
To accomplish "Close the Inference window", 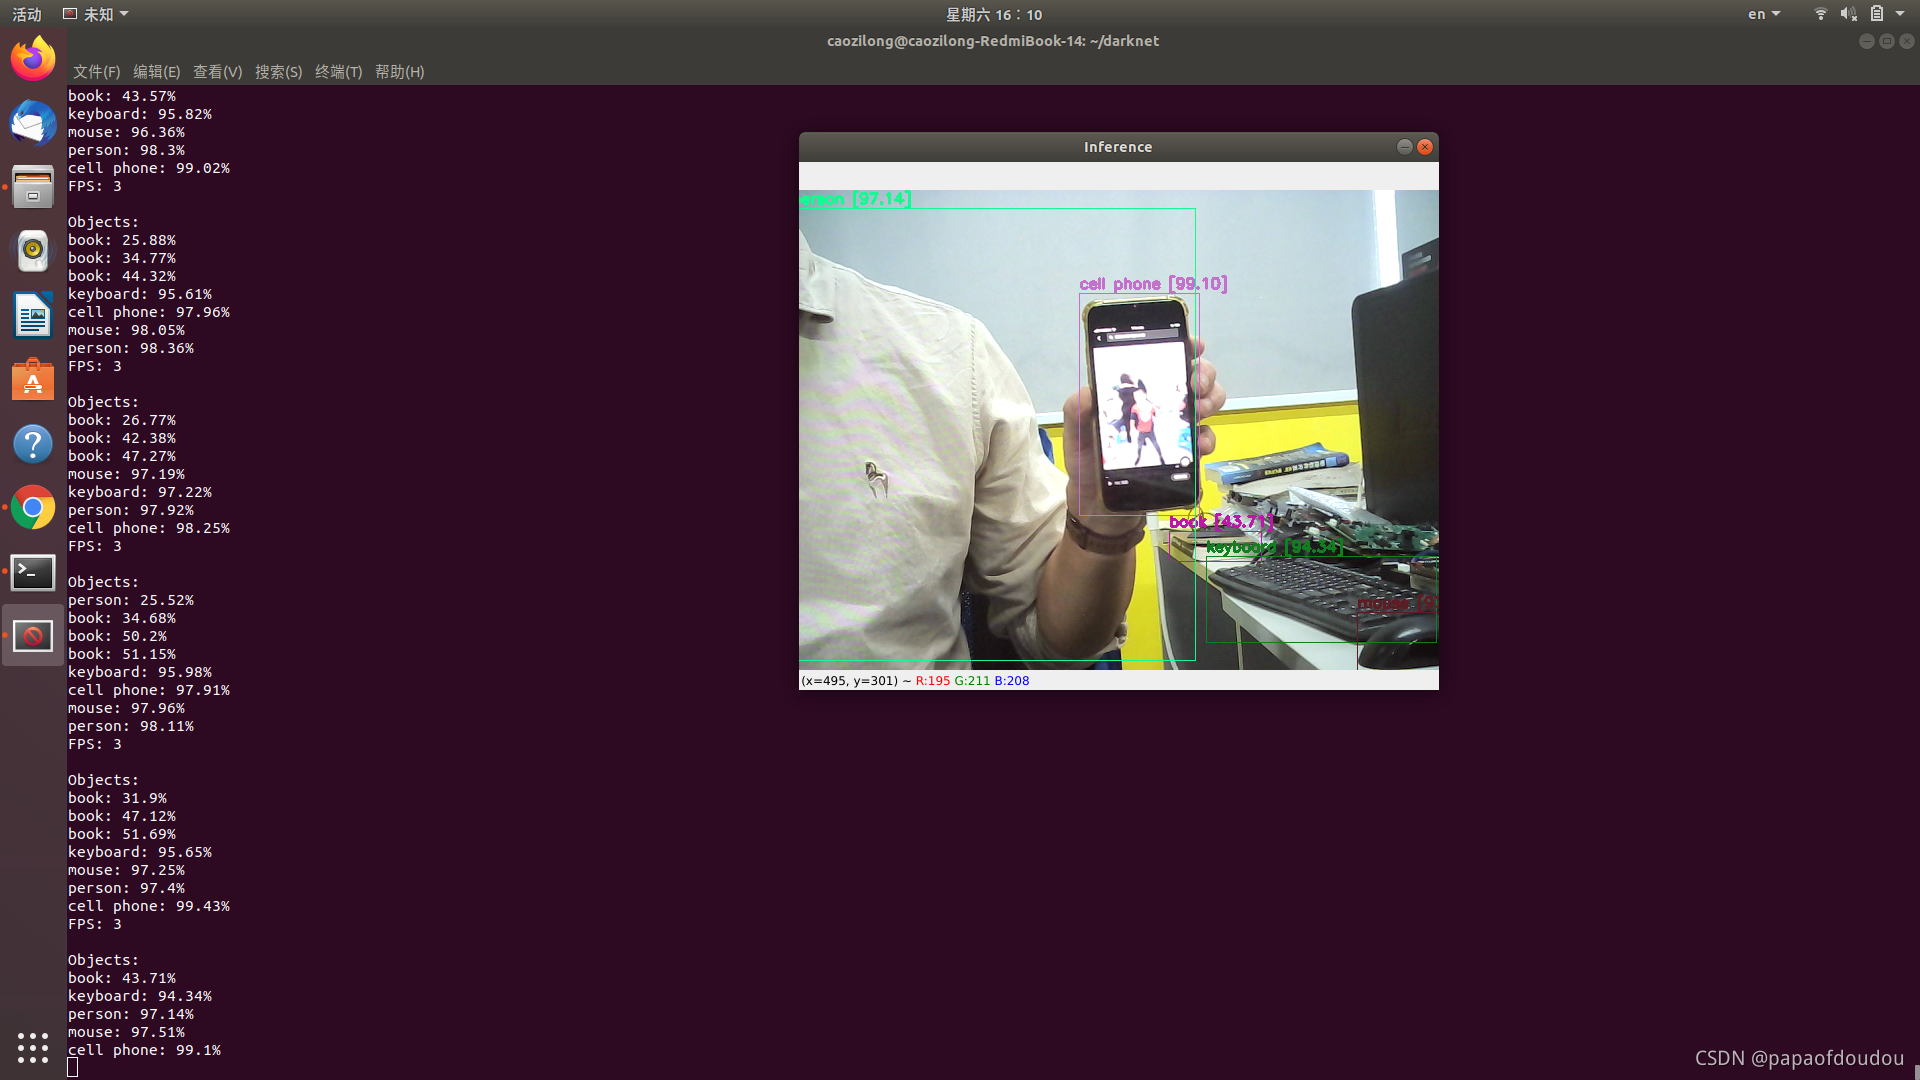I will point(1425,147).
